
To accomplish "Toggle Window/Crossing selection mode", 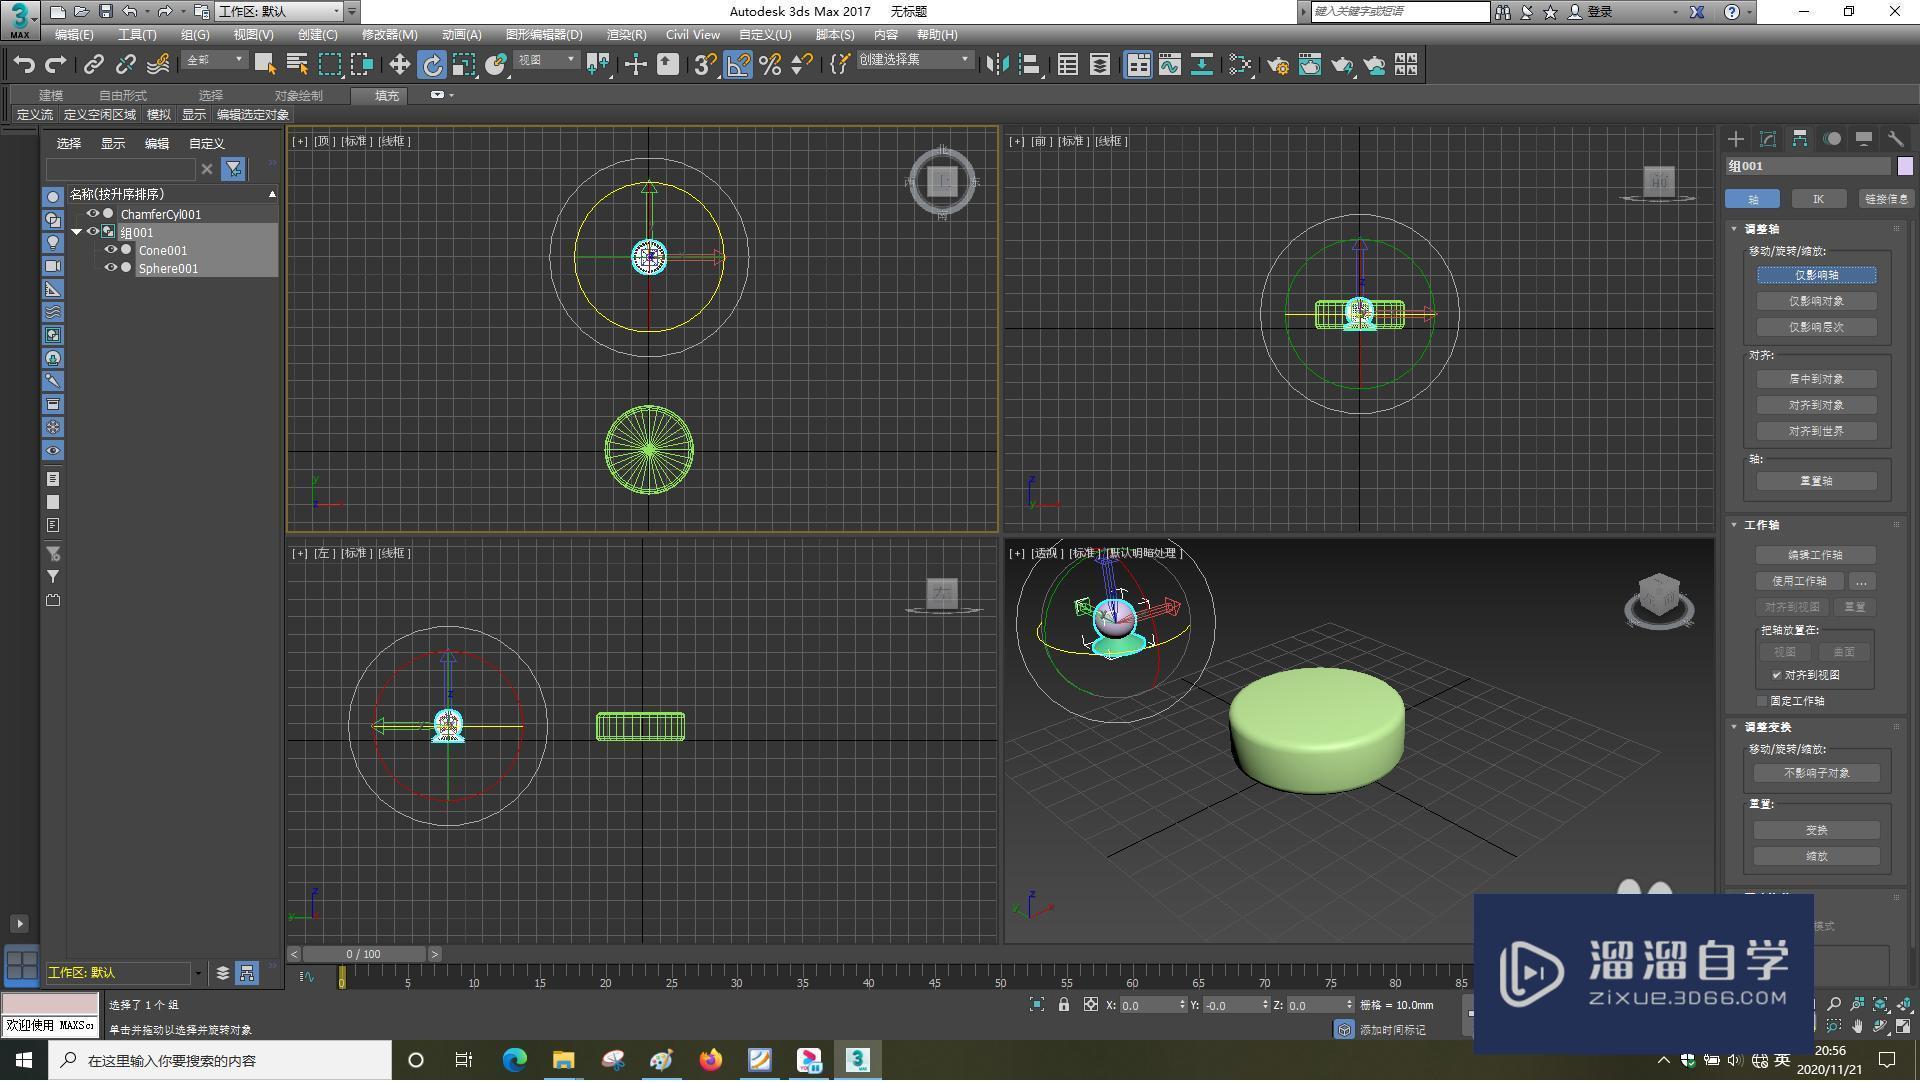I will [362, 65].
